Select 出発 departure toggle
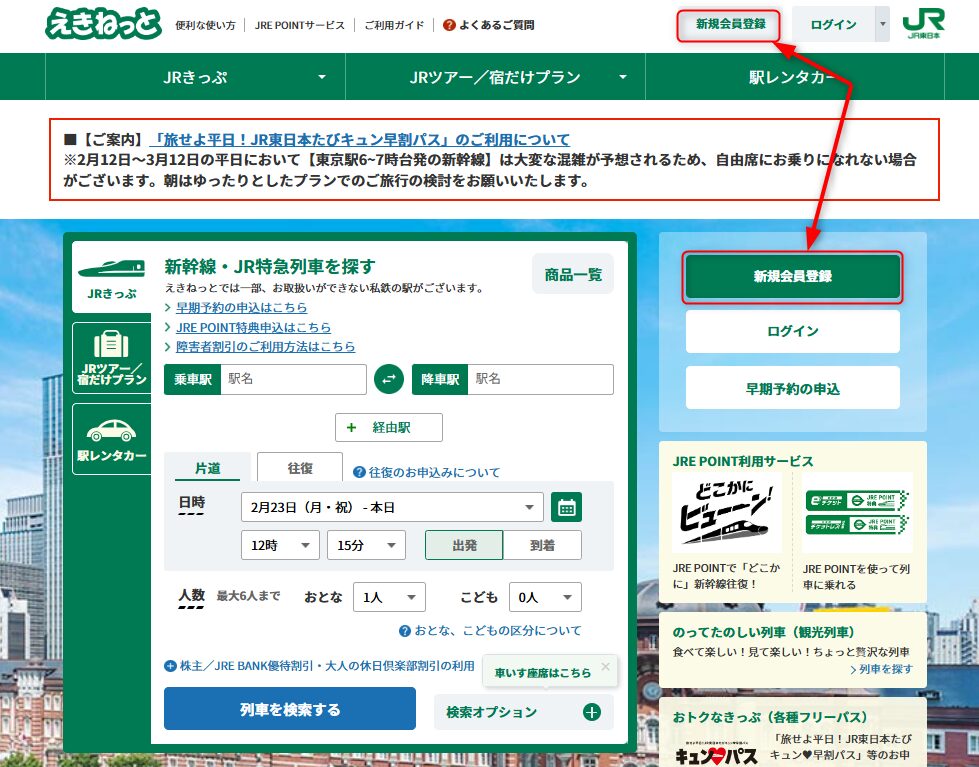The image size is (979, 767). click(464, 545)
